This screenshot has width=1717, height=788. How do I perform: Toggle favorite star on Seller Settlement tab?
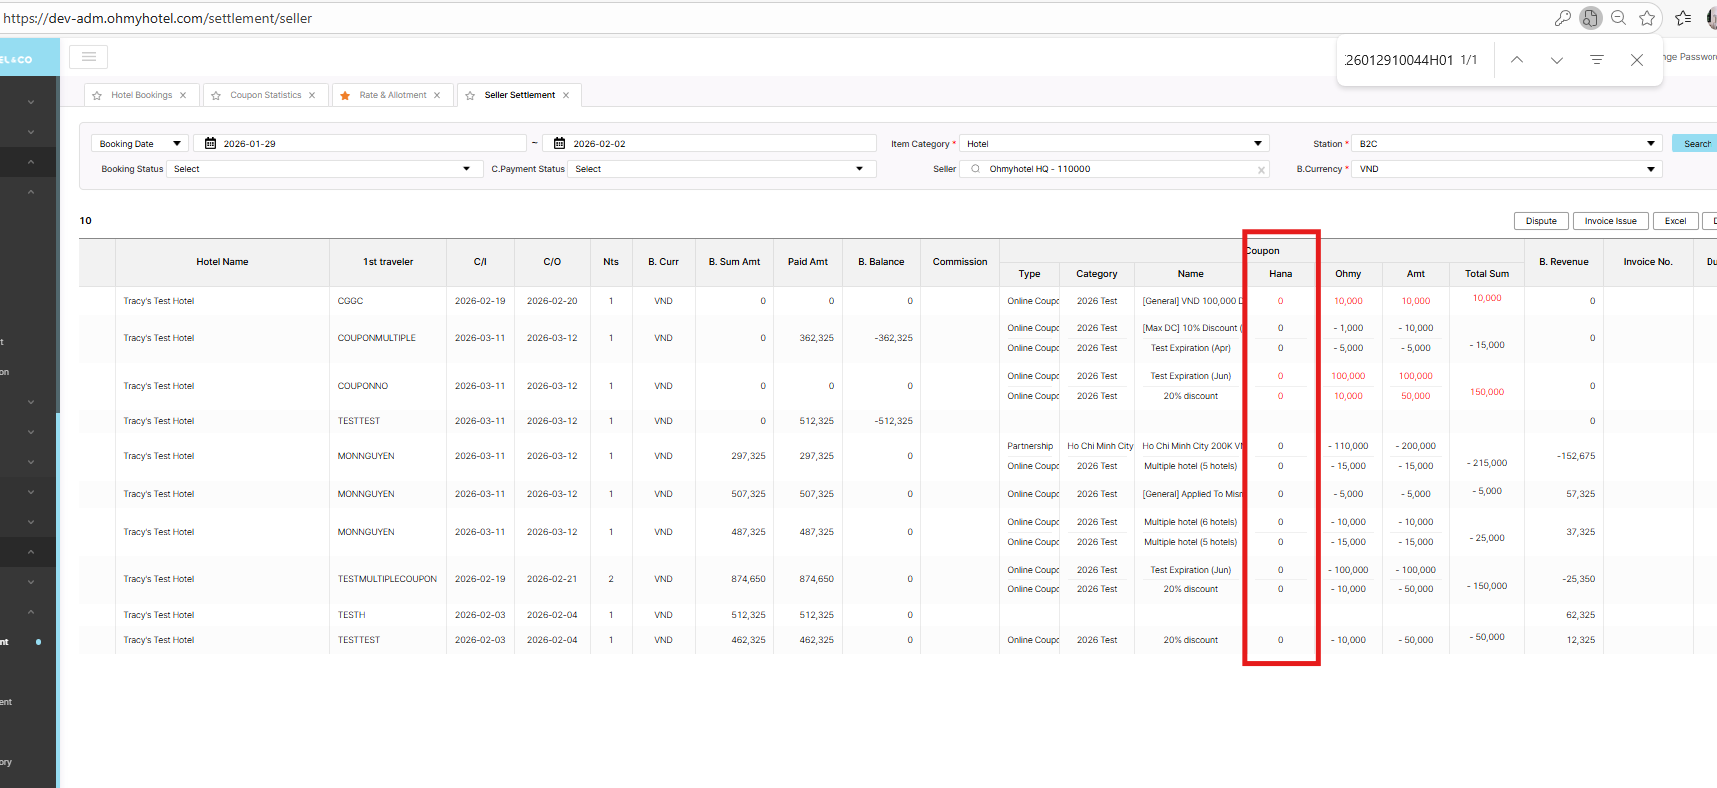(470, 96)
